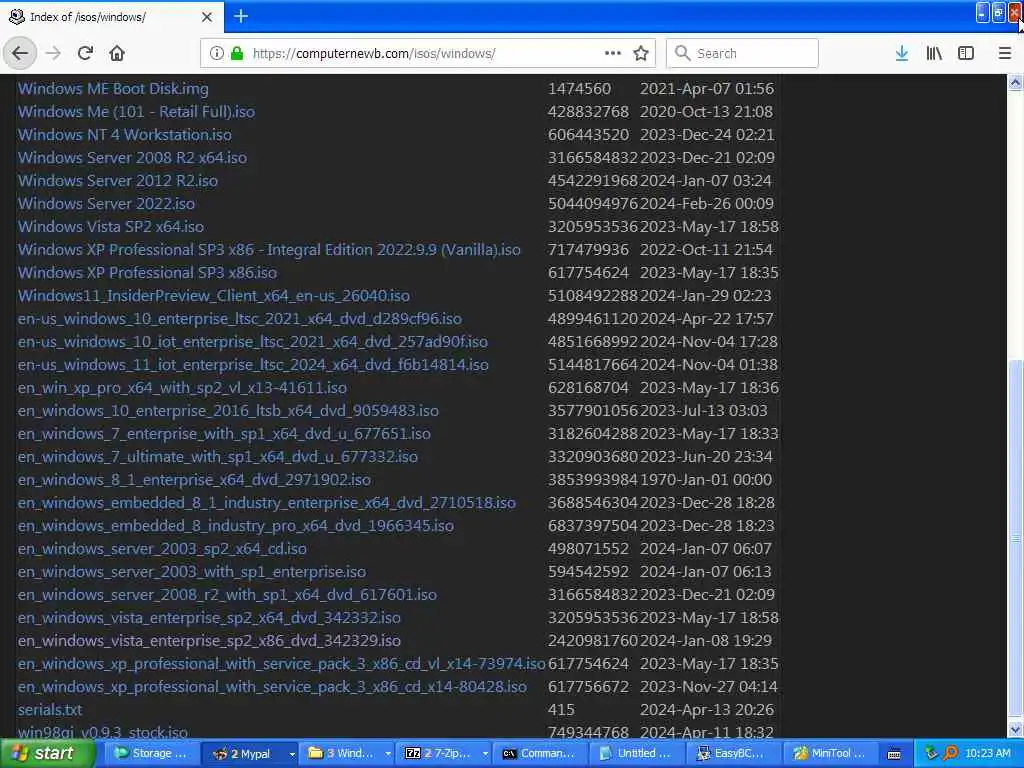Open the downloads panel
Image resolution: width=1024 pixels, height=768 pixels.
902,53
